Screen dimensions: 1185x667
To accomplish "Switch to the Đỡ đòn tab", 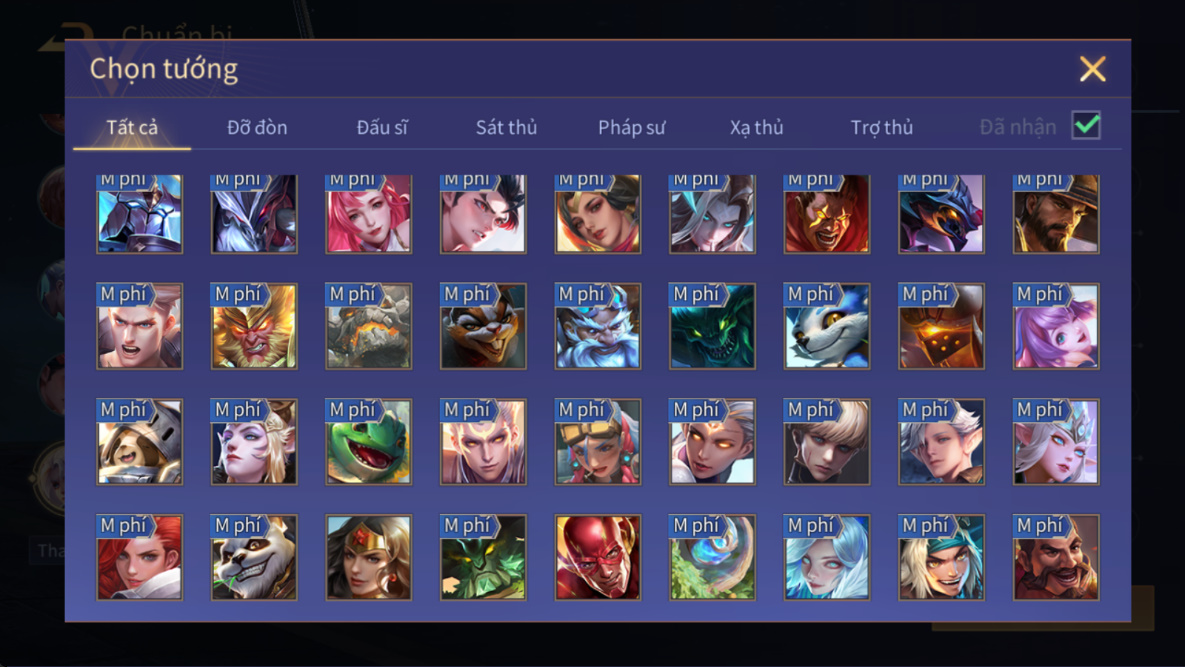I will click(257, 127).
